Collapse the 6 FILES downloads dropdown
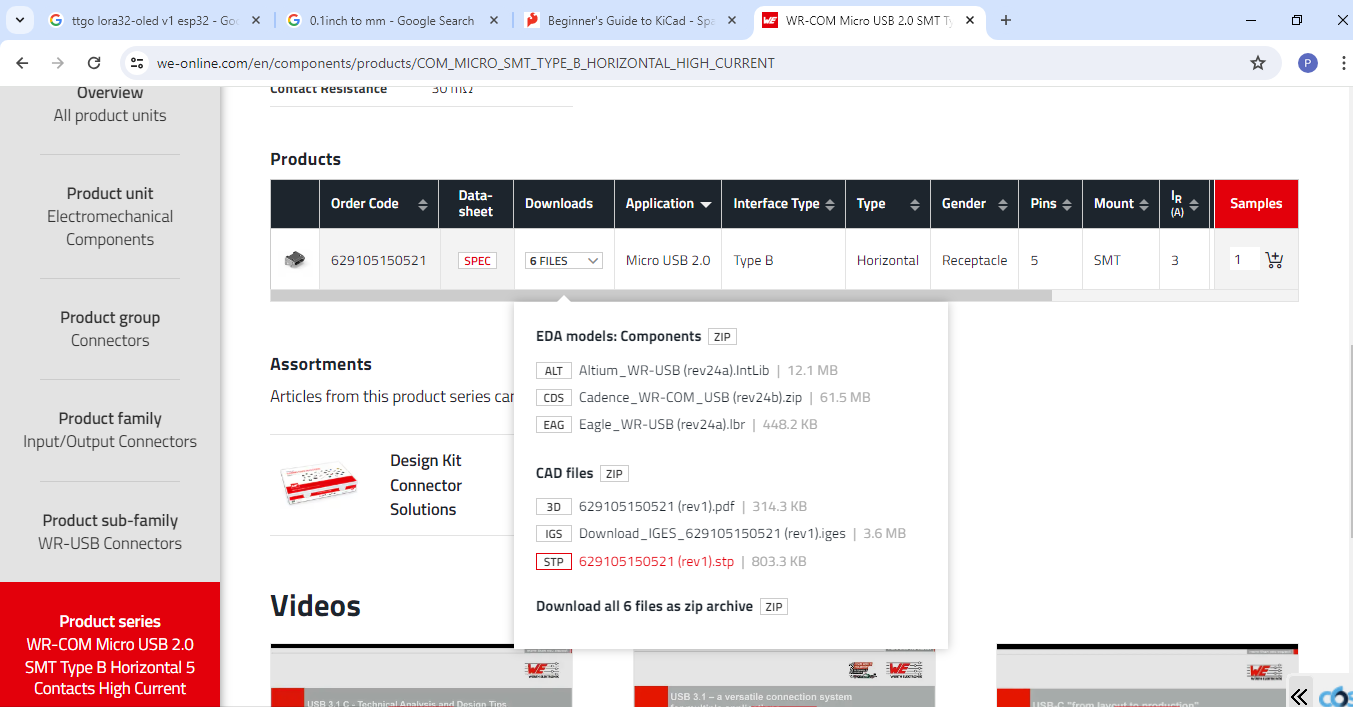Image resolution: width=1353 pixels, height=707 pixels. 564,261
